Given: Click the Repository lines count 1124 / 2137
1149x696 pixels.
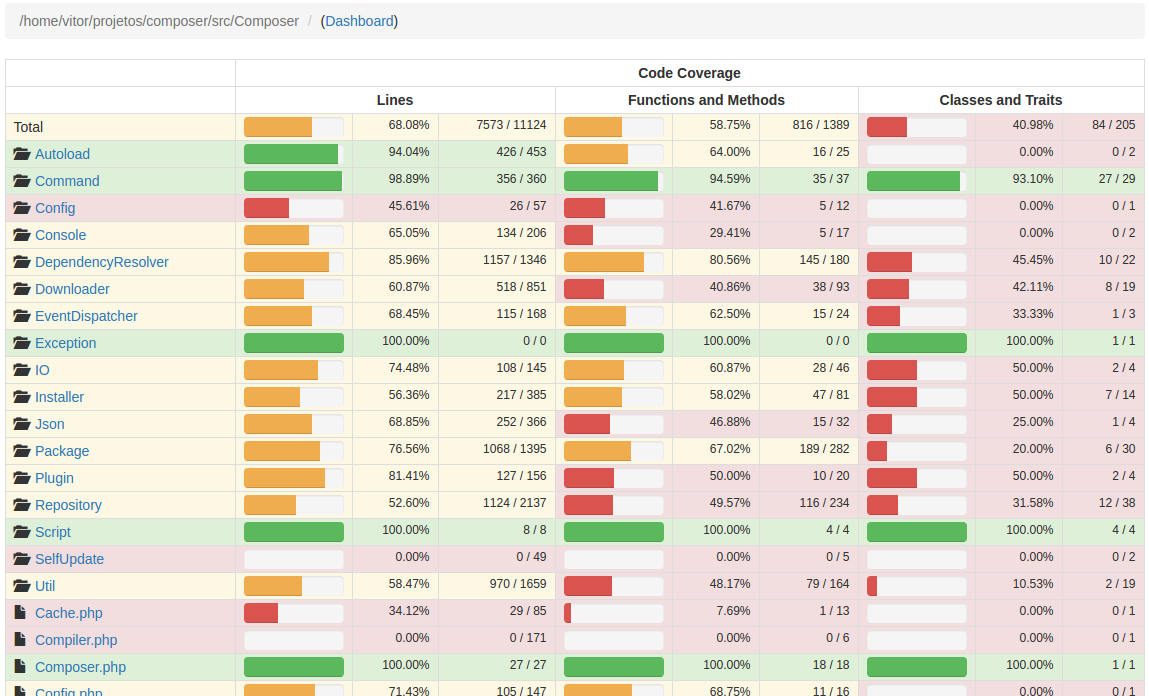Looking at the screenshot, I should tap(514, 503).
